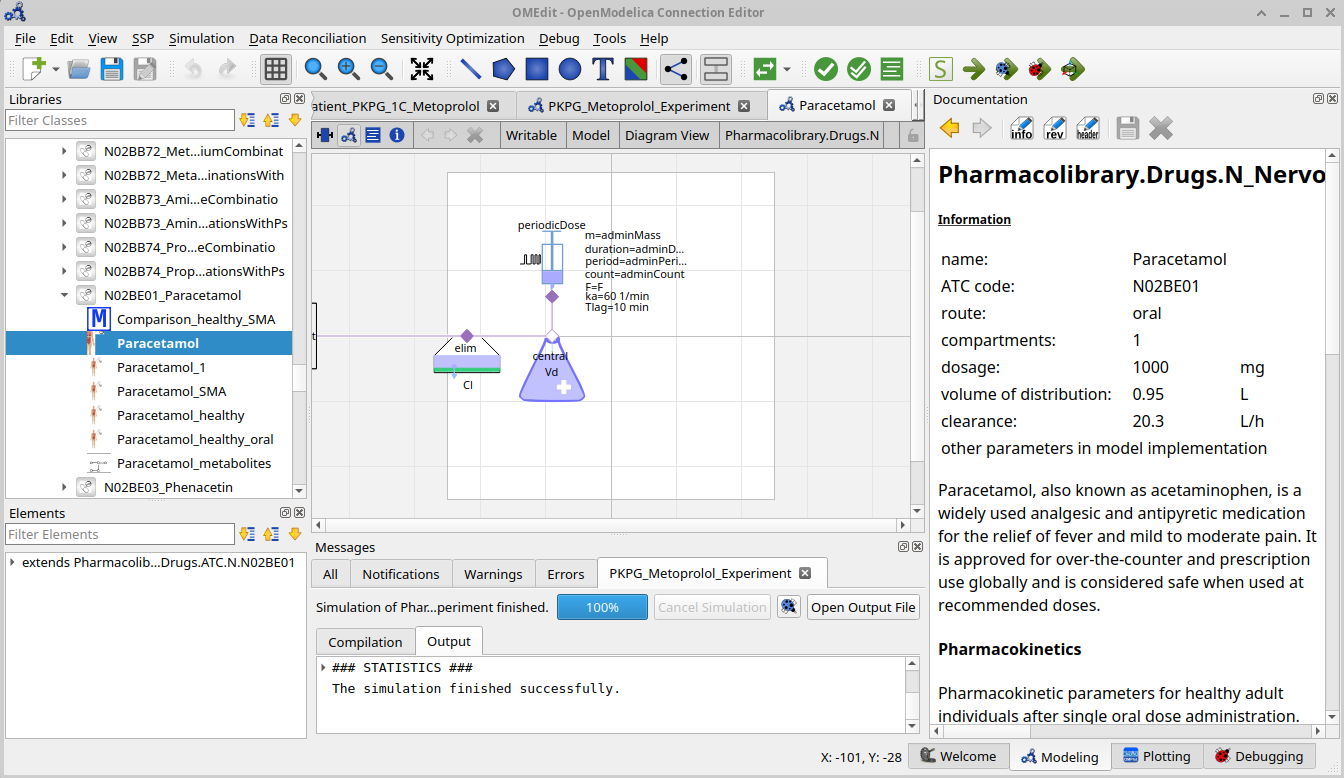Viewport: 1344px width, 778px height.
Task: Go back in Documentation with yellow arrow
Action: (x=950, y=128)
